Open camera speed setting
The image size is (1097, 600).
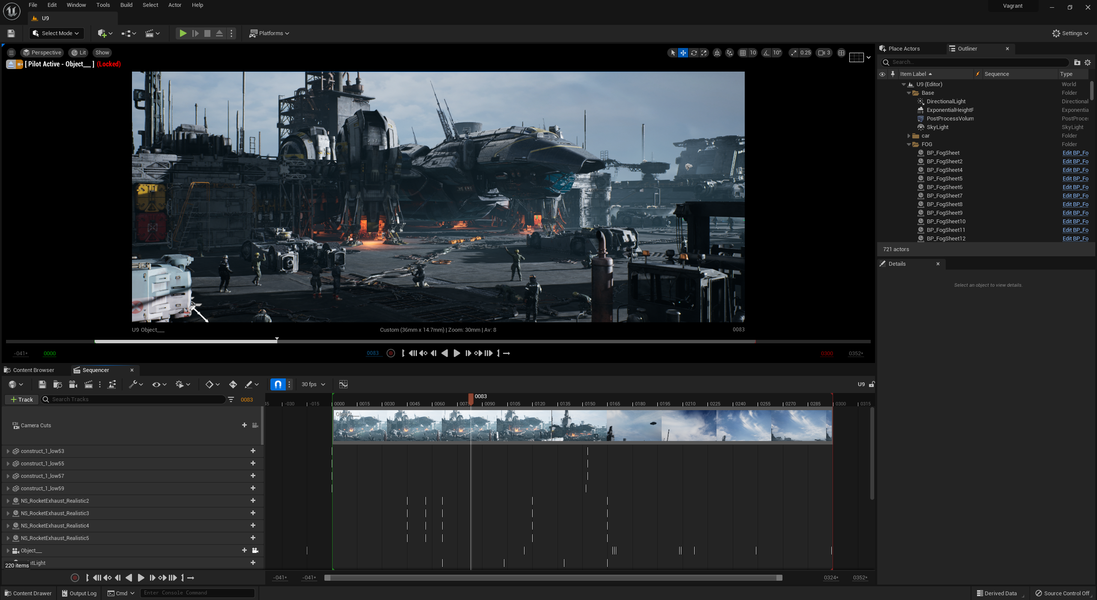pyautogui.click(x=824, y=52)
